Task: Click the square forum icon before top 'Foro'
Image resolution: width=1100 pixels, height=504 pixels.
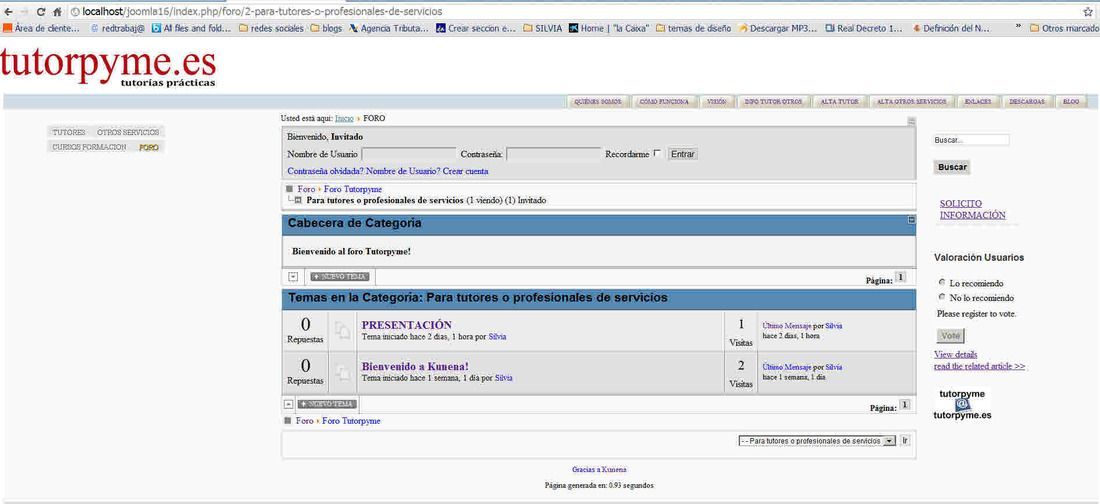Action: [x=289, y=190]
